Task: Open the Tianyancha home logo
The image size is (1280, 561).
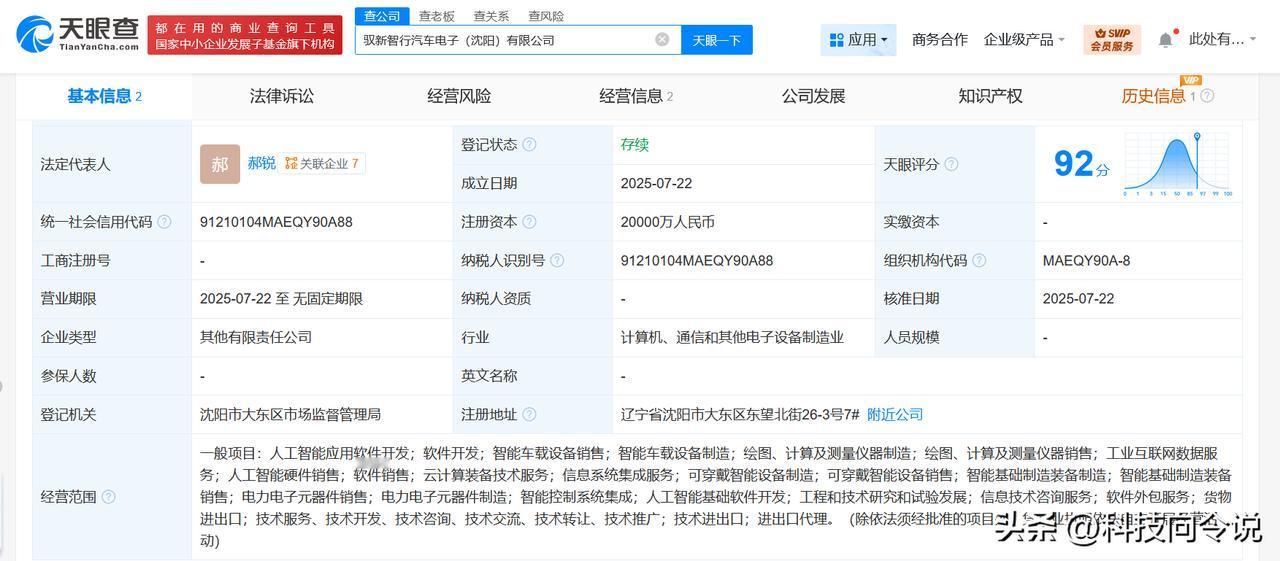Action: click(x=78, y=34)
